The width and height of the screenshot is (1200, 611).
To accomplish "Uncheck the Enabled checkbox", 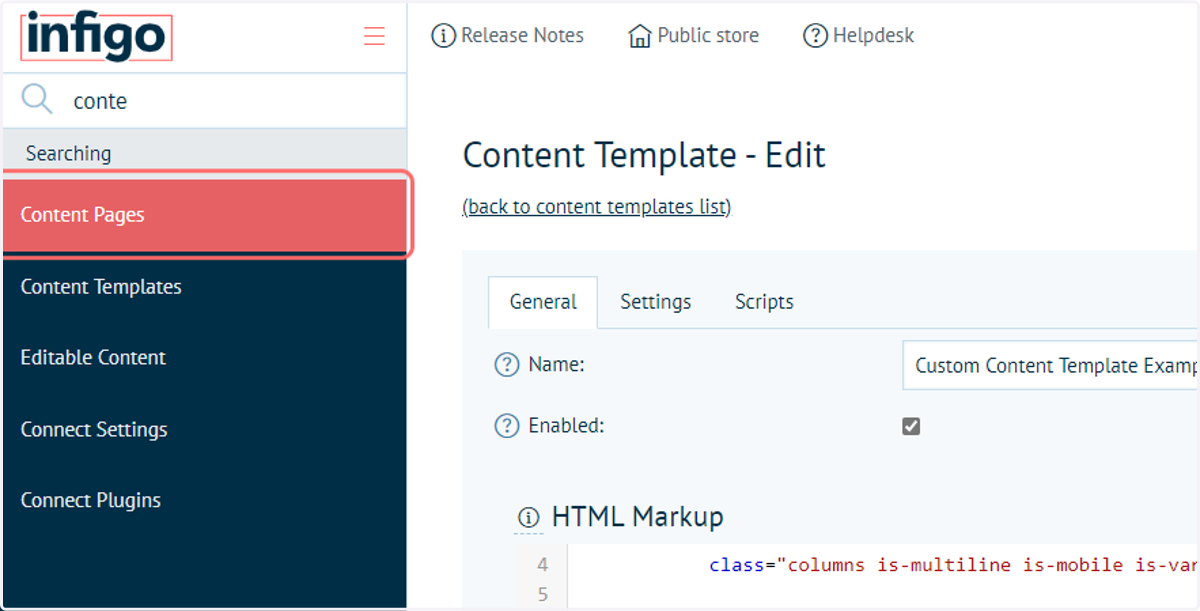I will pos(911,426).
